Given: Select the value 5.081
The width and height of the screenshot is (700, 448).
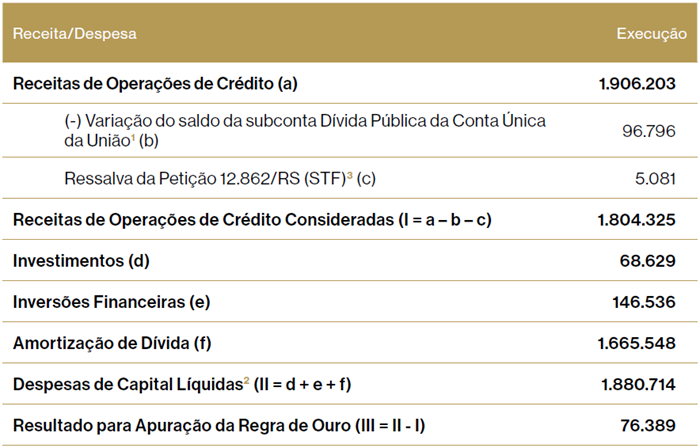Looking at the screenshot, I should pos(656,179).
